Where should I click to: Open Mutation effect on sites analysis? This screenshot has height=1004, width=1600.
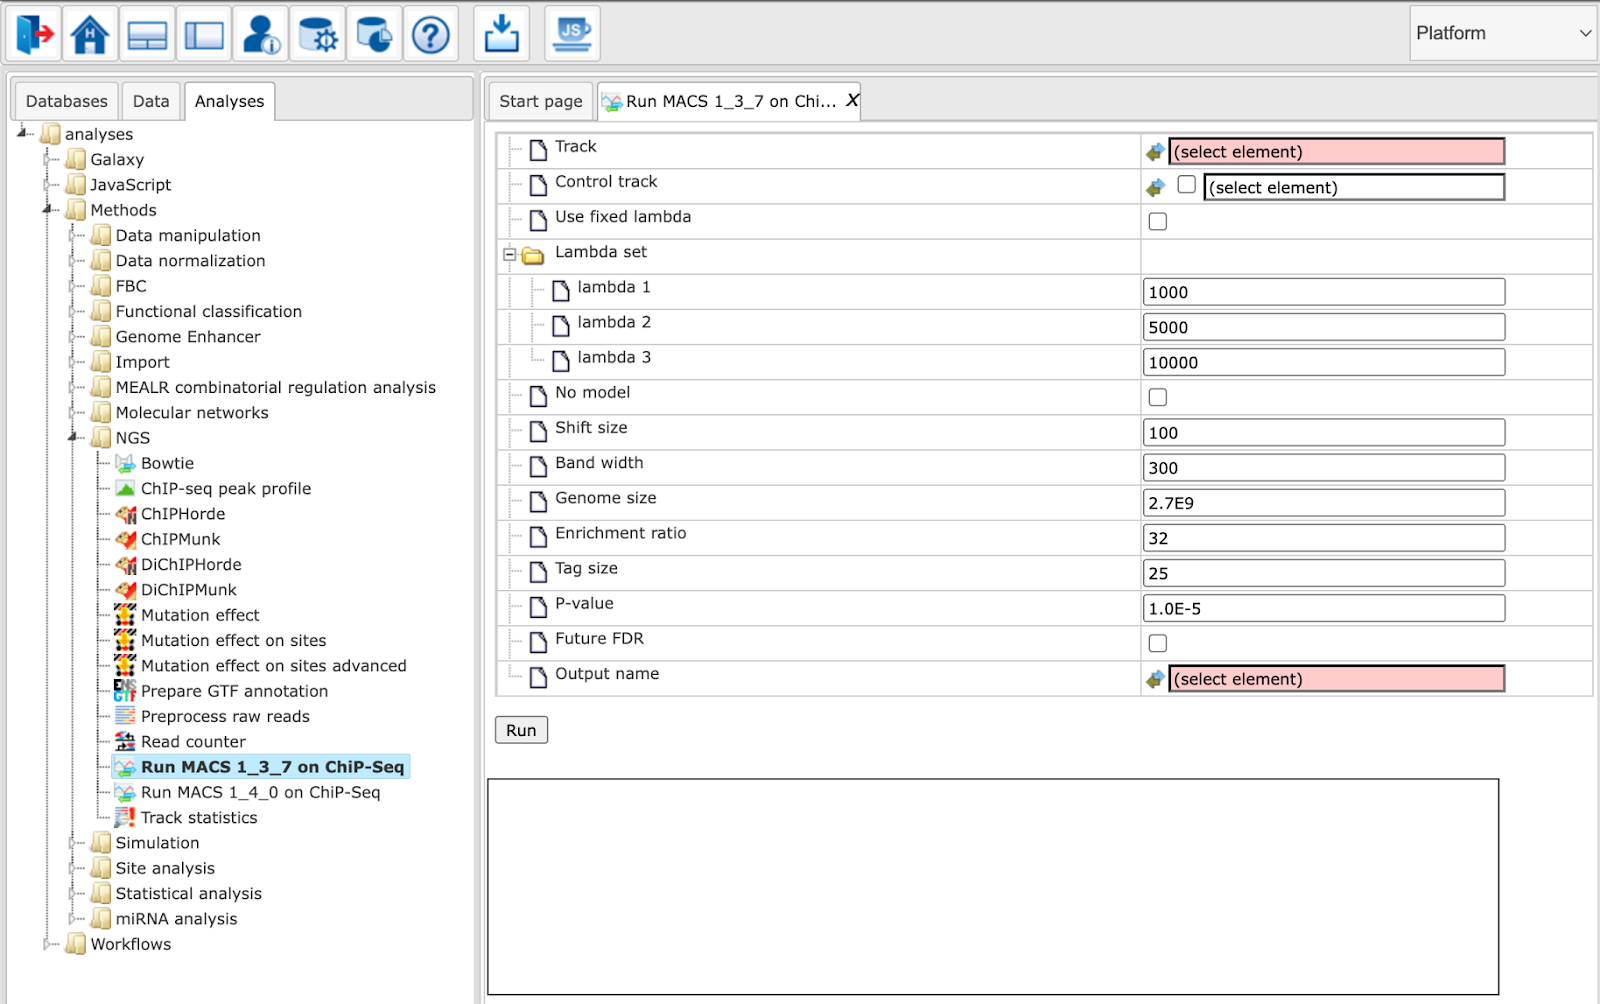click(x=233, y=640)
